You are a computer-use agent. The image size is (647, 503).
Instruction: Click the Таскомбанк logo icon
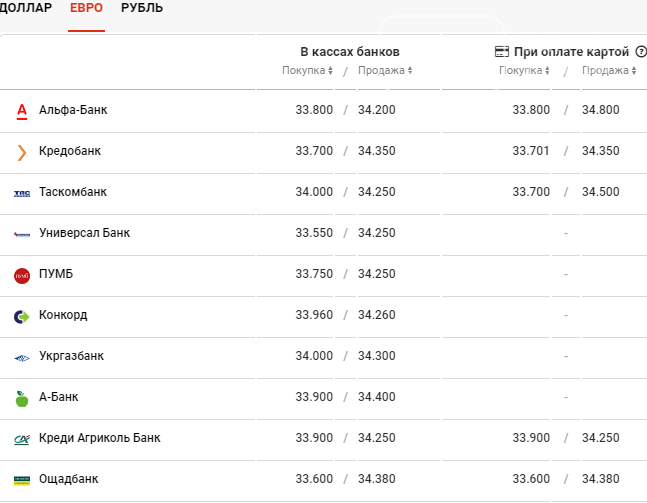click(22, 192)
